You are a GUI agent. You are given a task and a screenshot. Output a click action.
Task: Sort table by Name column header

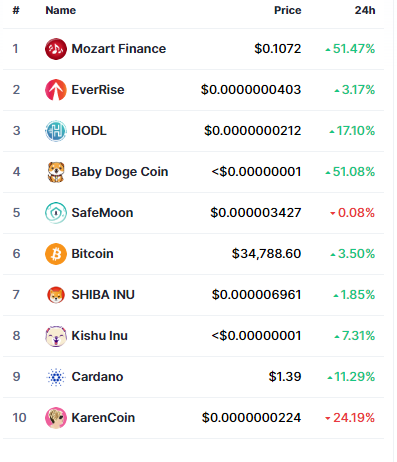click(61, 10)
